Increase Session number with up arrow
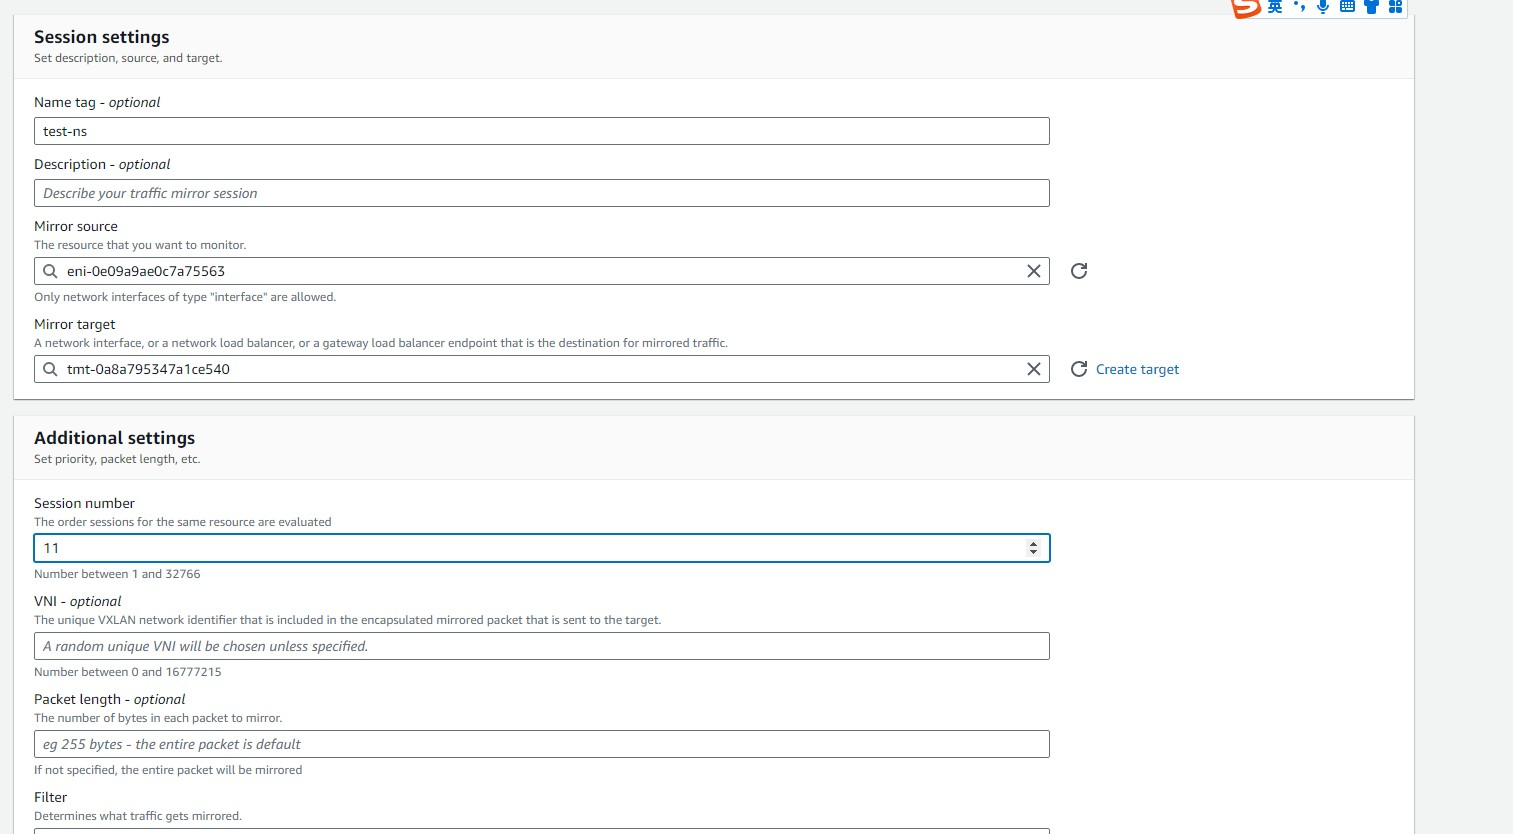Viewport: 1513px width, 834px height. pos(1033,544)
